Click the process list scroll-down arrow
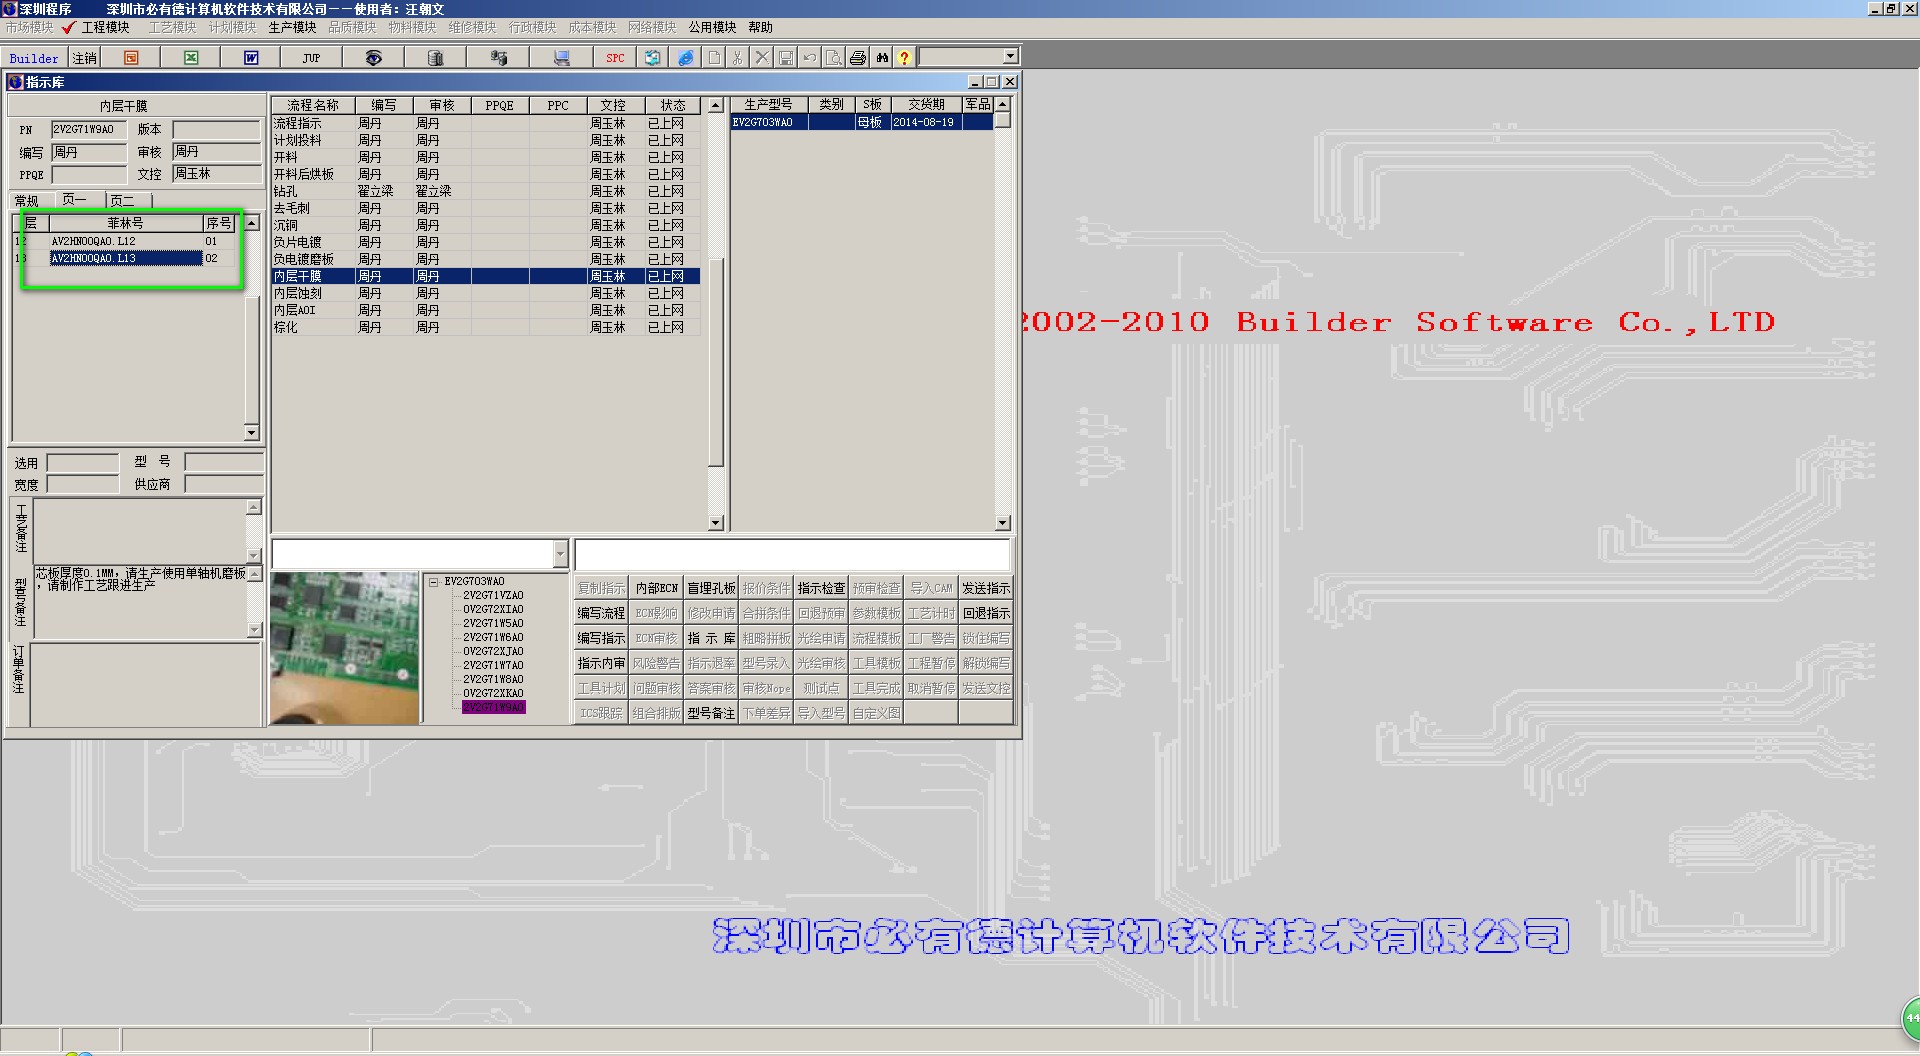The width and height of the screenshot is (1920, 1056). click(x=715, y=523)
